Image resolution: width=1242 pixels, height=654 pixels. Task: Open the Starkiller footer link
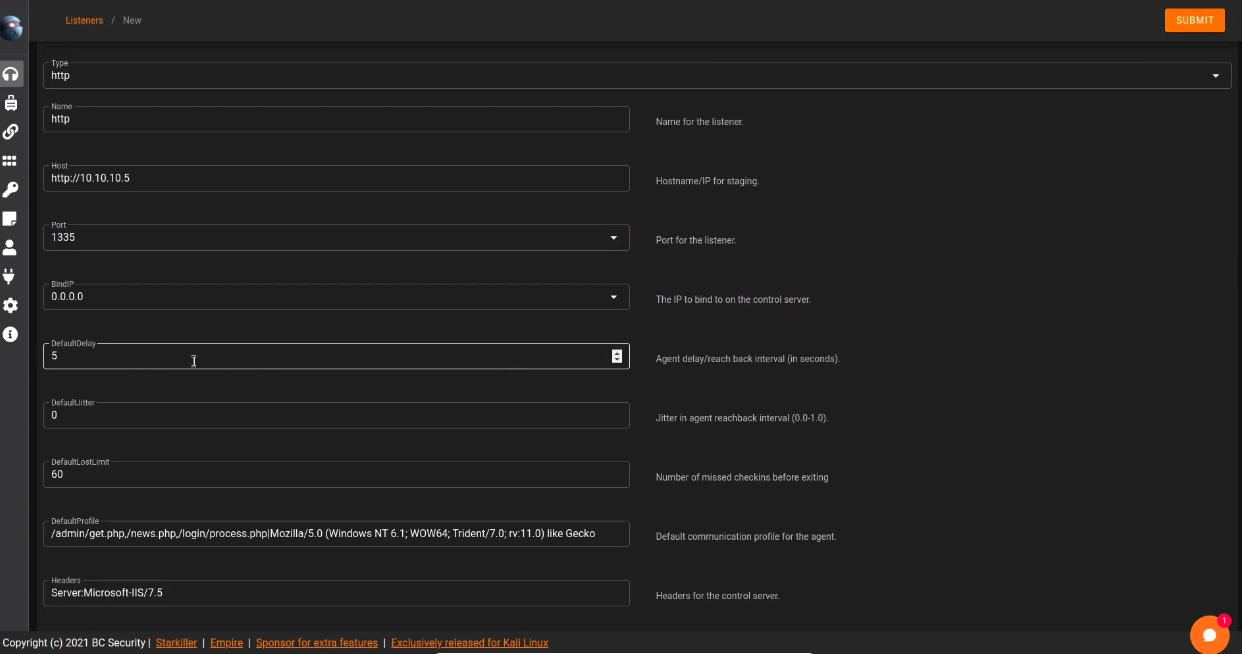point(176,643)
